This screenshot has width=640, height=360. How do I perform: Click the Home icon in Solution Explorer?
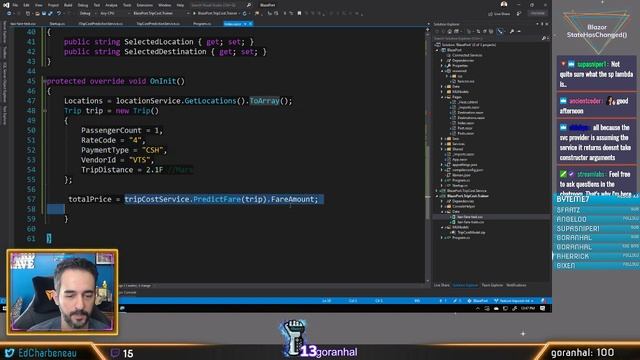tap(449, 31)
